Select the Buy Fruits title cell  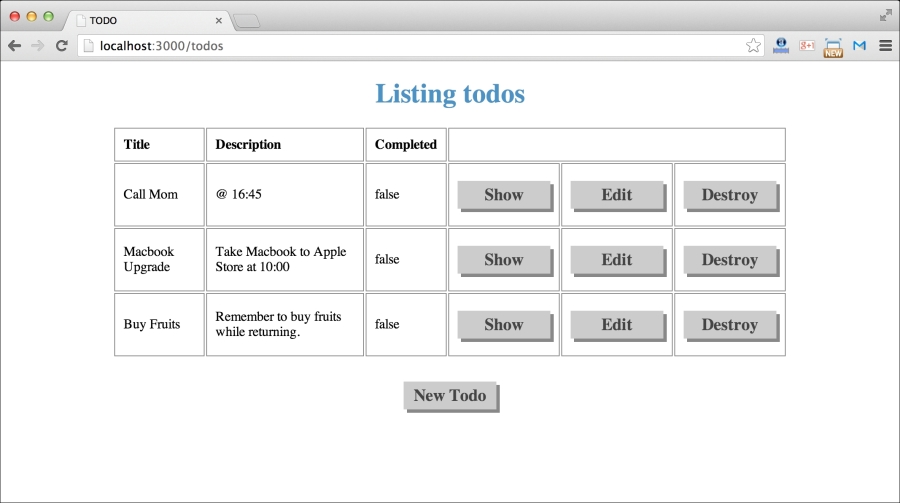point(159,324)
